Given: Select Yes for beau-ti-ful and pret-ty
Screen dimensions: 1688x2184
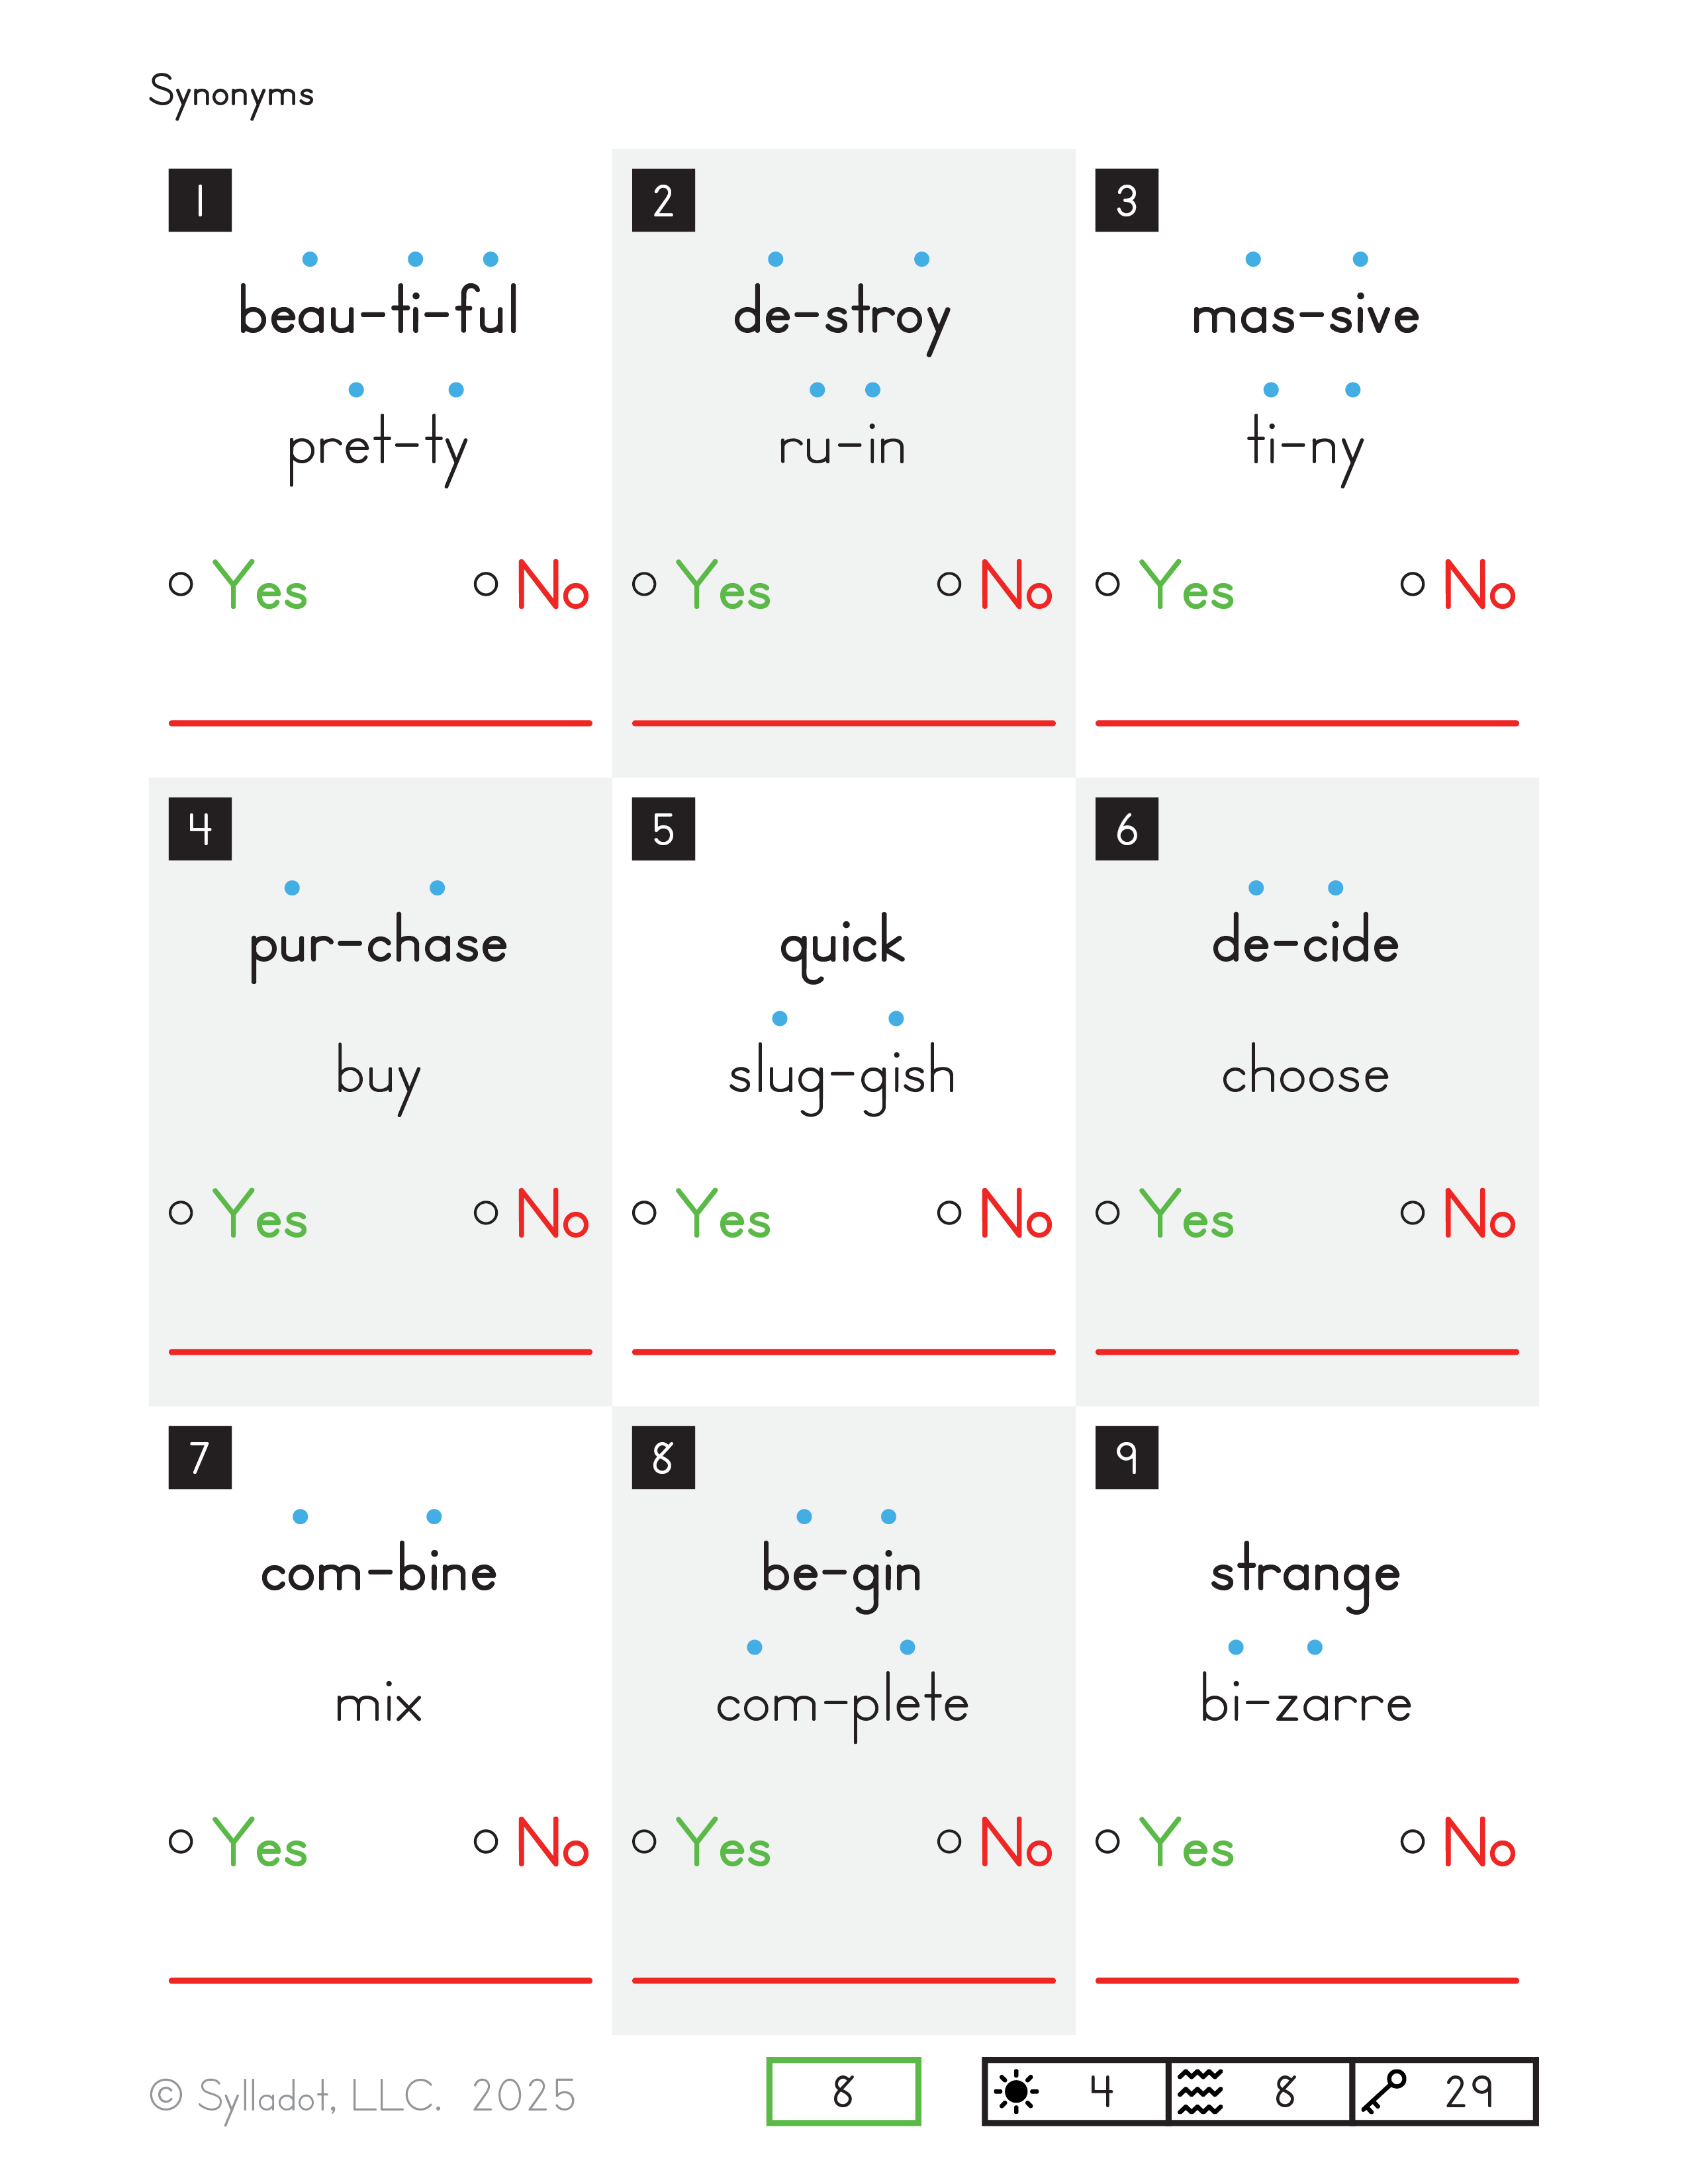Looking at the screenshot, I should pyautogui.click(x=181, y=584).
